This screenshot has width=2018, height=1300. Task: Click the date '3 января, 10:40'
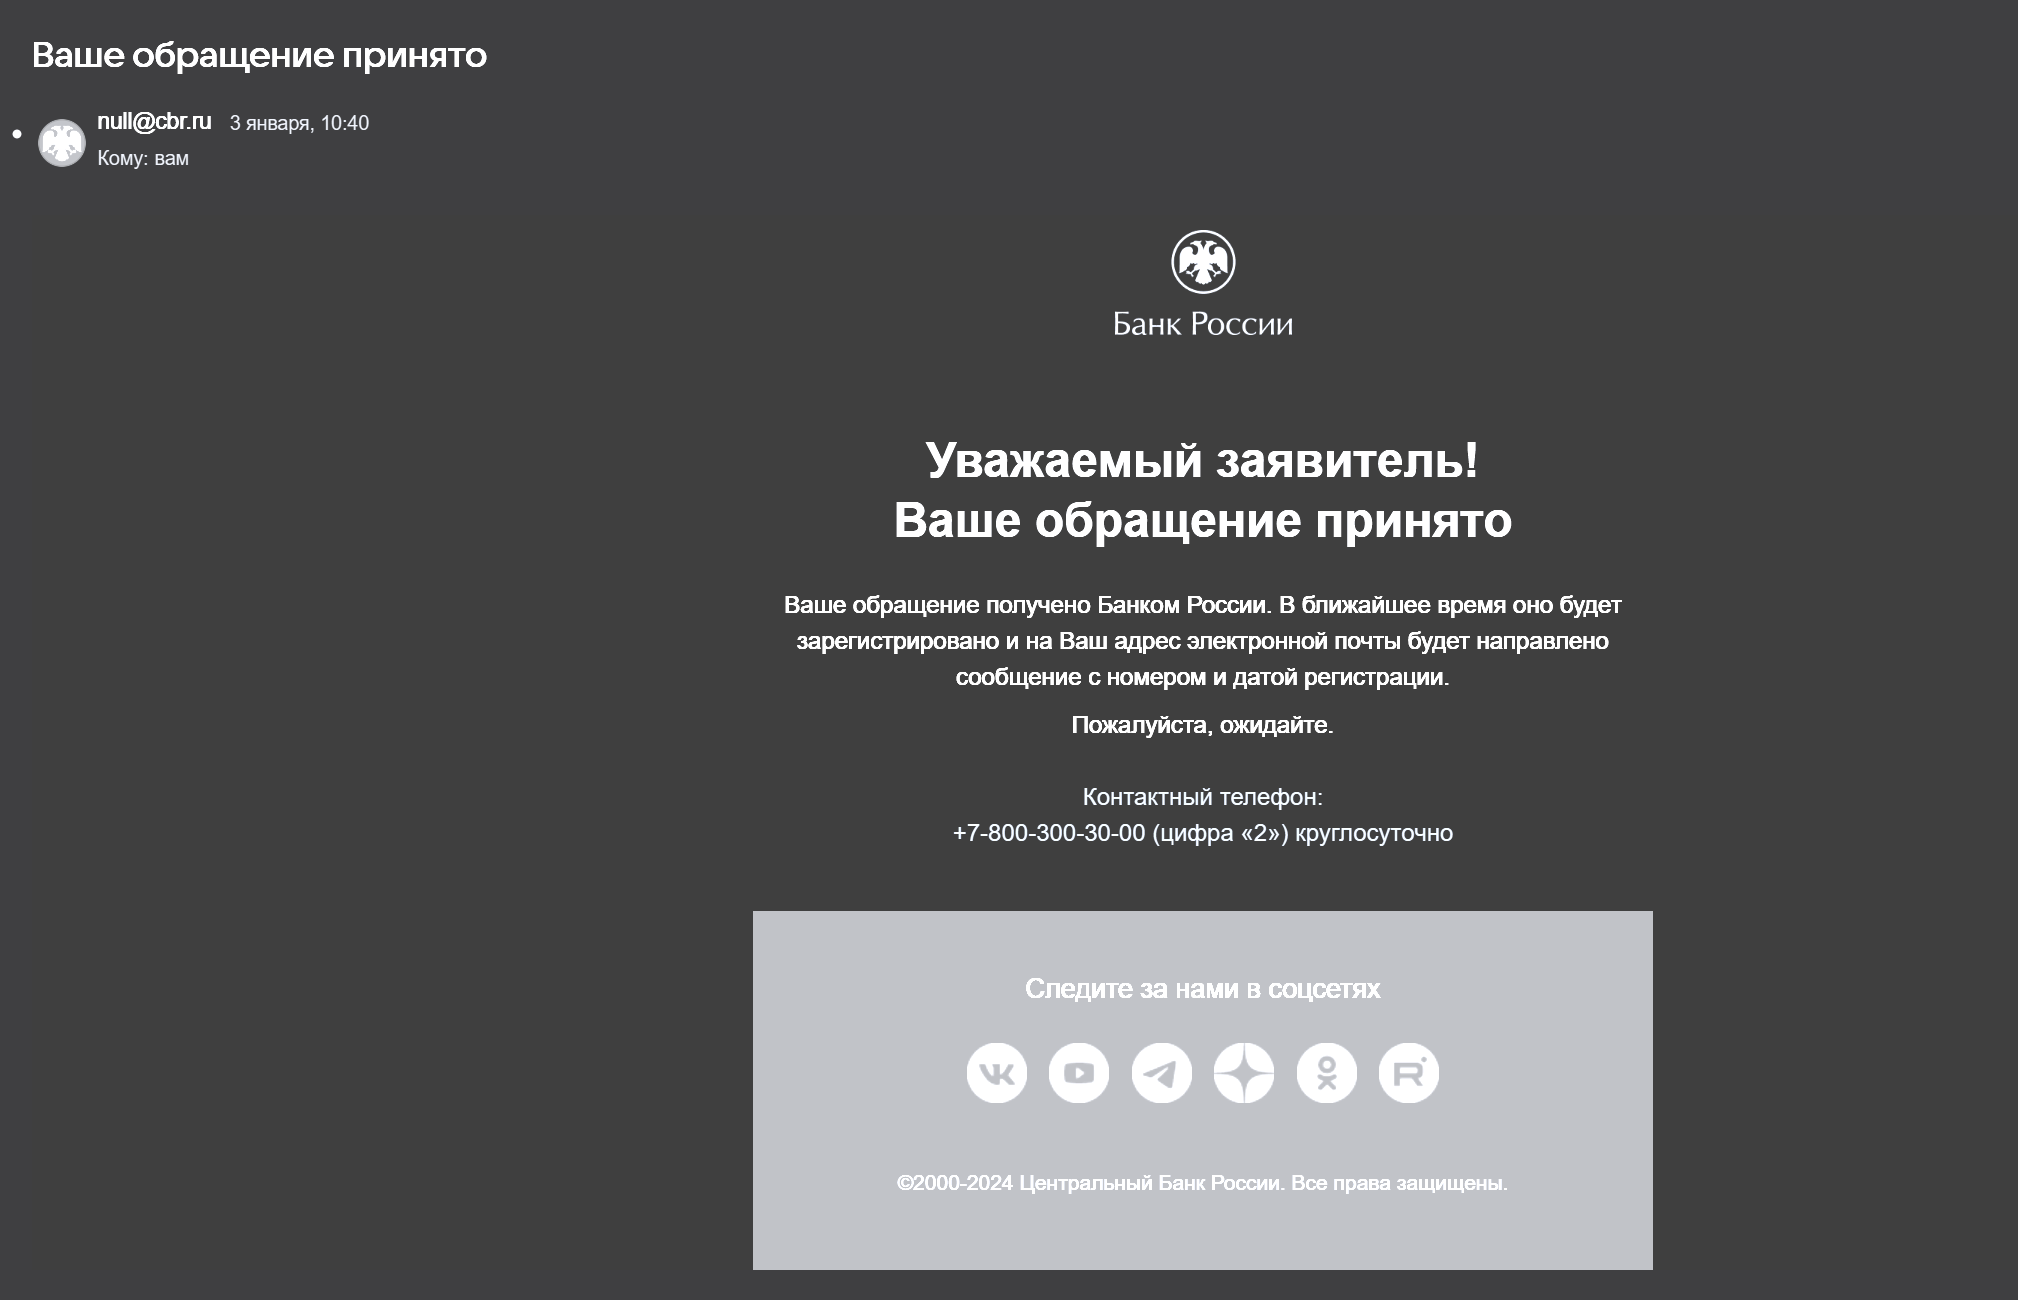tap(299, 123)
